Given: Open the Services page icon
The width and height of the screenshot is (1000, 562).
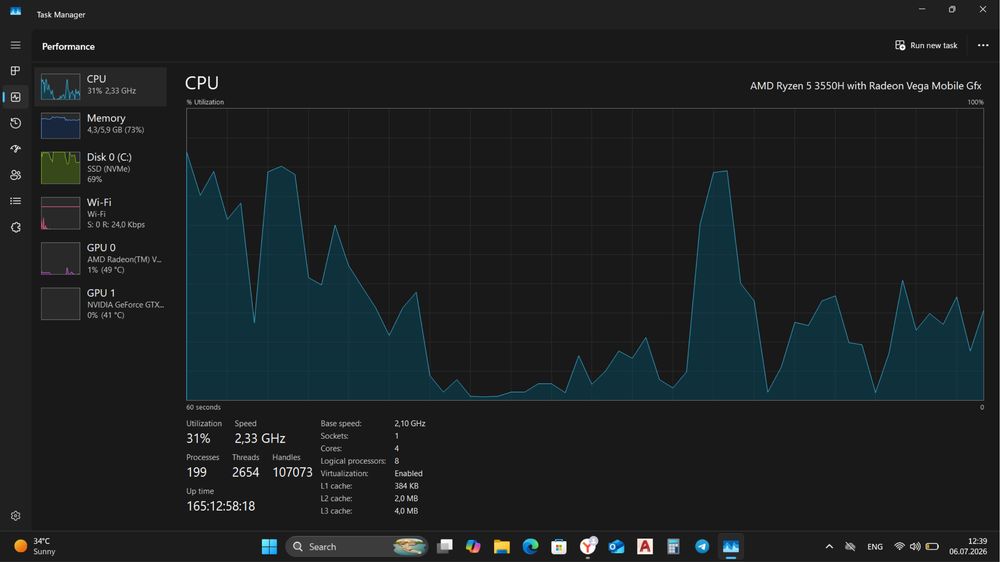Looking at the screenshot, I should point(15,227).
